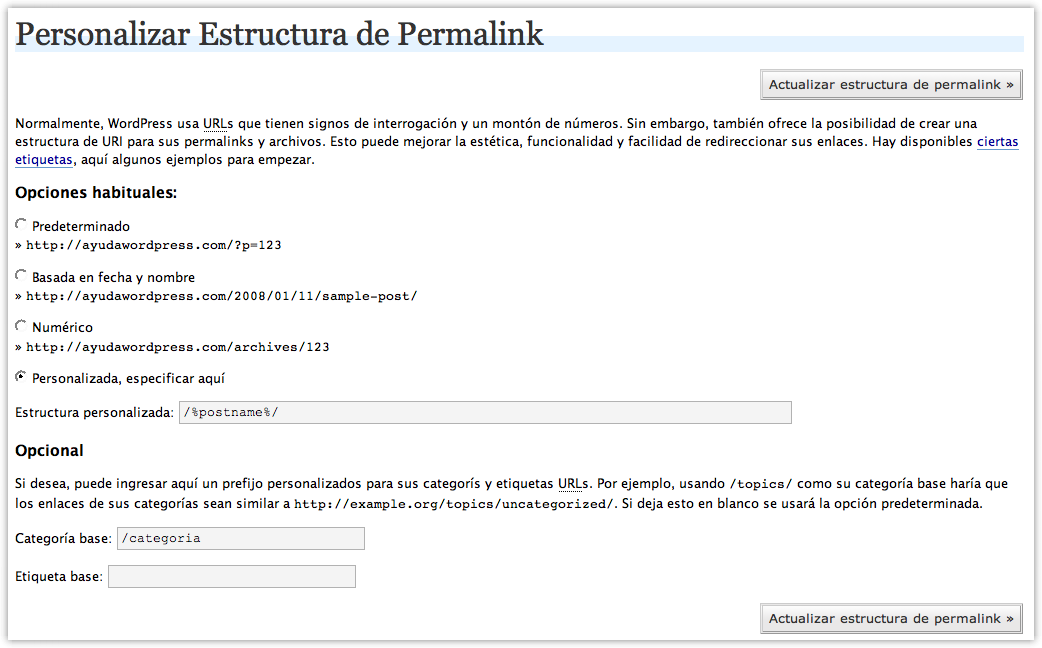Click the Opciones habituales heading

96,193
